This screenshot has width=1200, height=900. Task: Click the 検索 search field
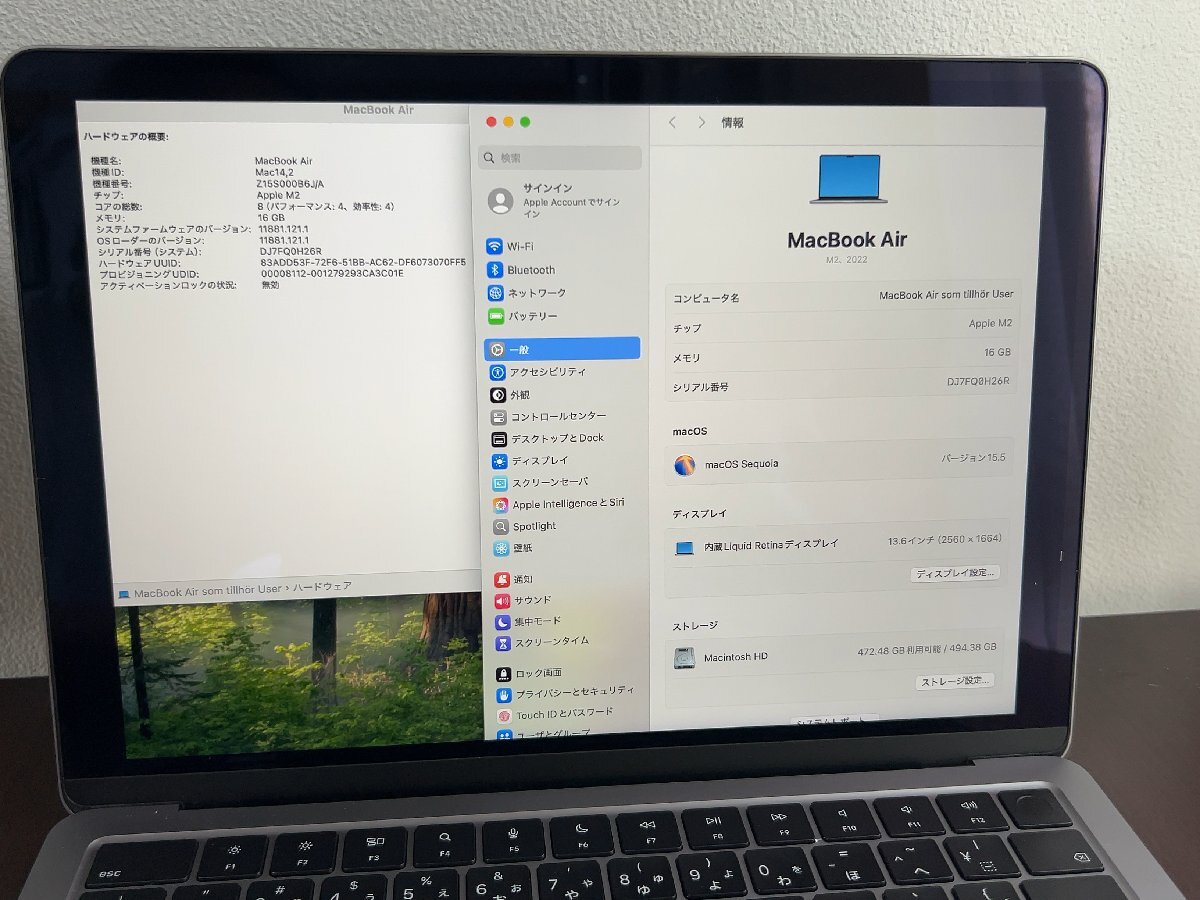pyautogui.click(x=560, y=158)
